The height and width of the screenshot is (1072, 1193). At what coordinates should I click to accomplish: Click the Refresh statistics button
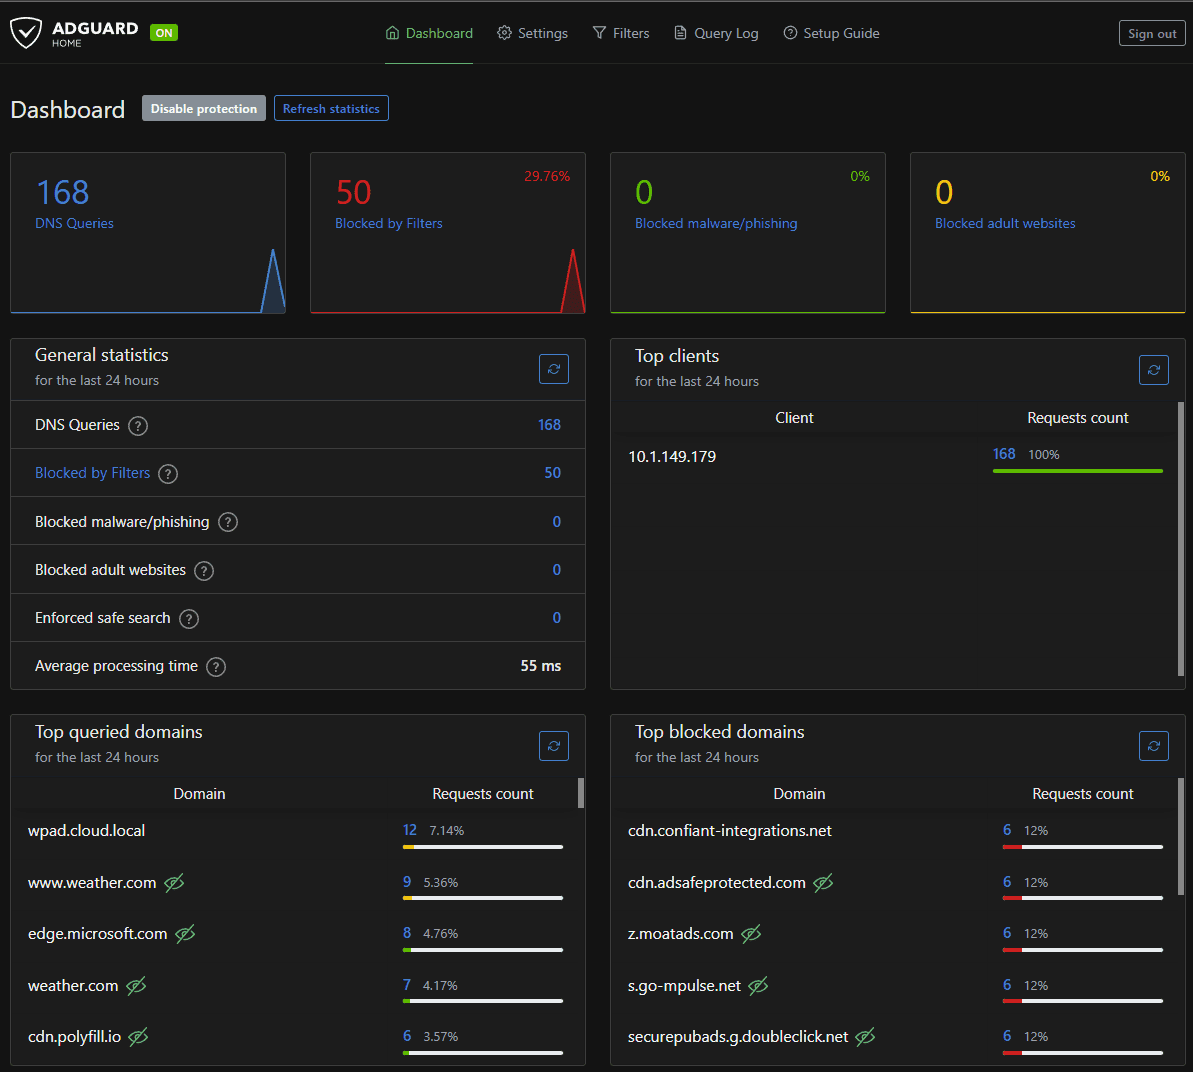coord(331,109)
